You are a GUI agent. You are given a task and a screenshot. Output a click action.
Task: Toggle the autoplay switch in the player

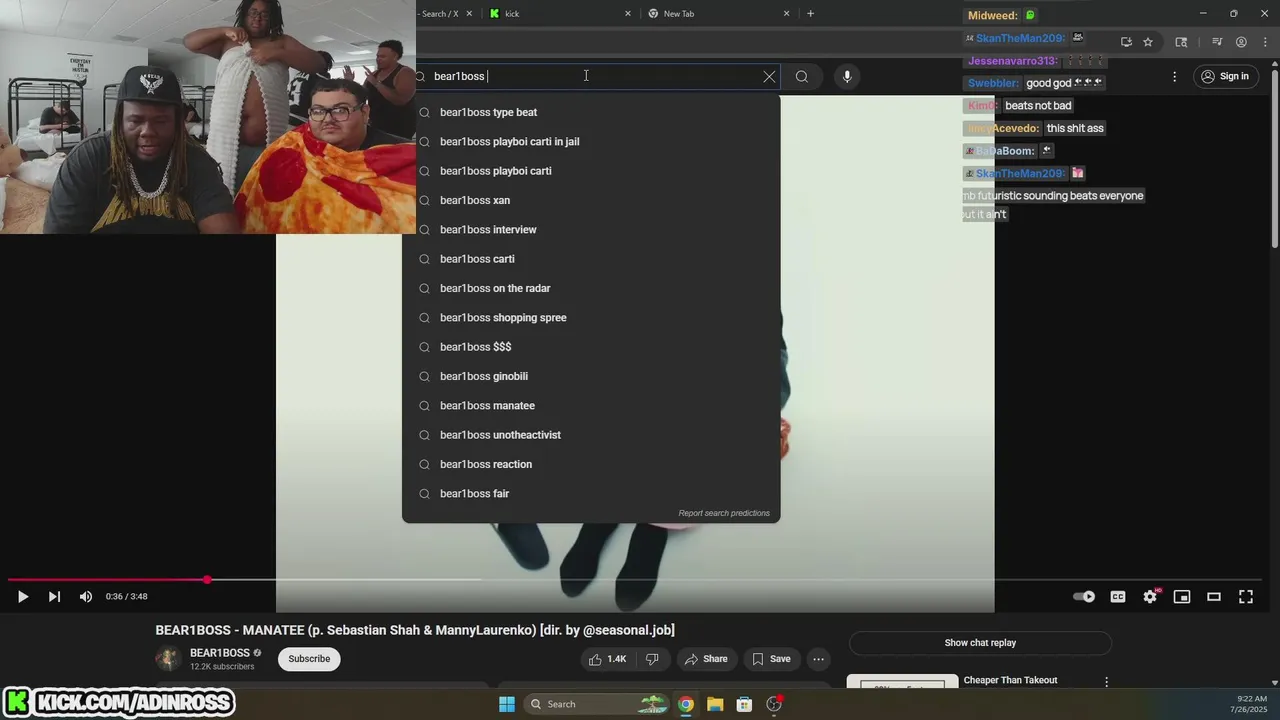(1084, 597)
